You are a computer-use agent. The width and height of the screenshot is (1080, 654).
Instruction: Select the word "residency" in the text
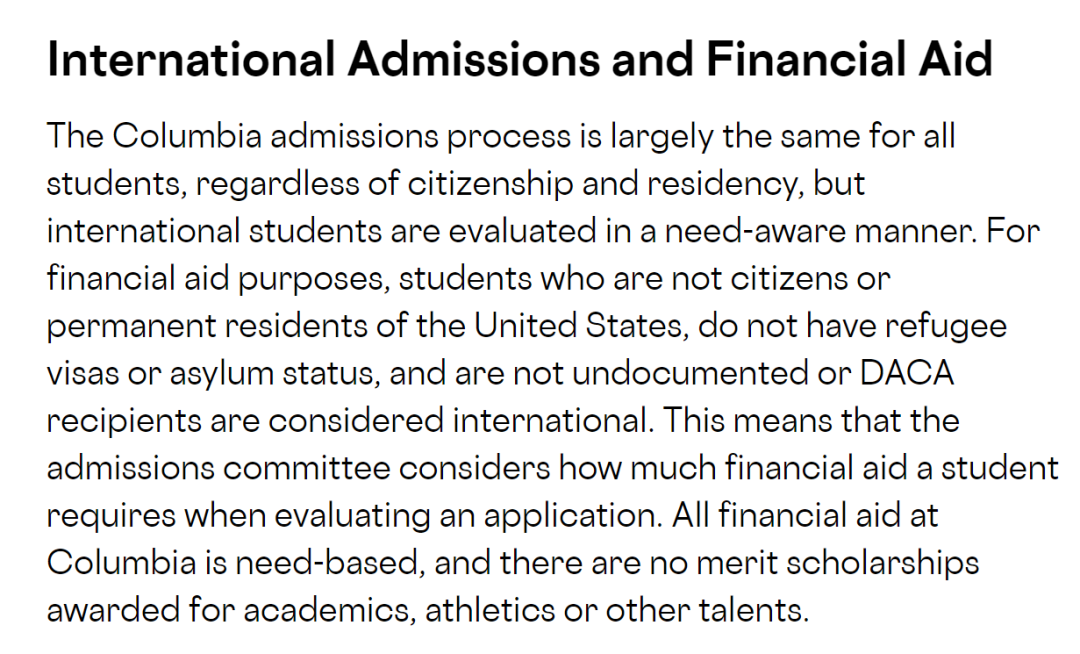pyautogui.click(x=721, y=183)
